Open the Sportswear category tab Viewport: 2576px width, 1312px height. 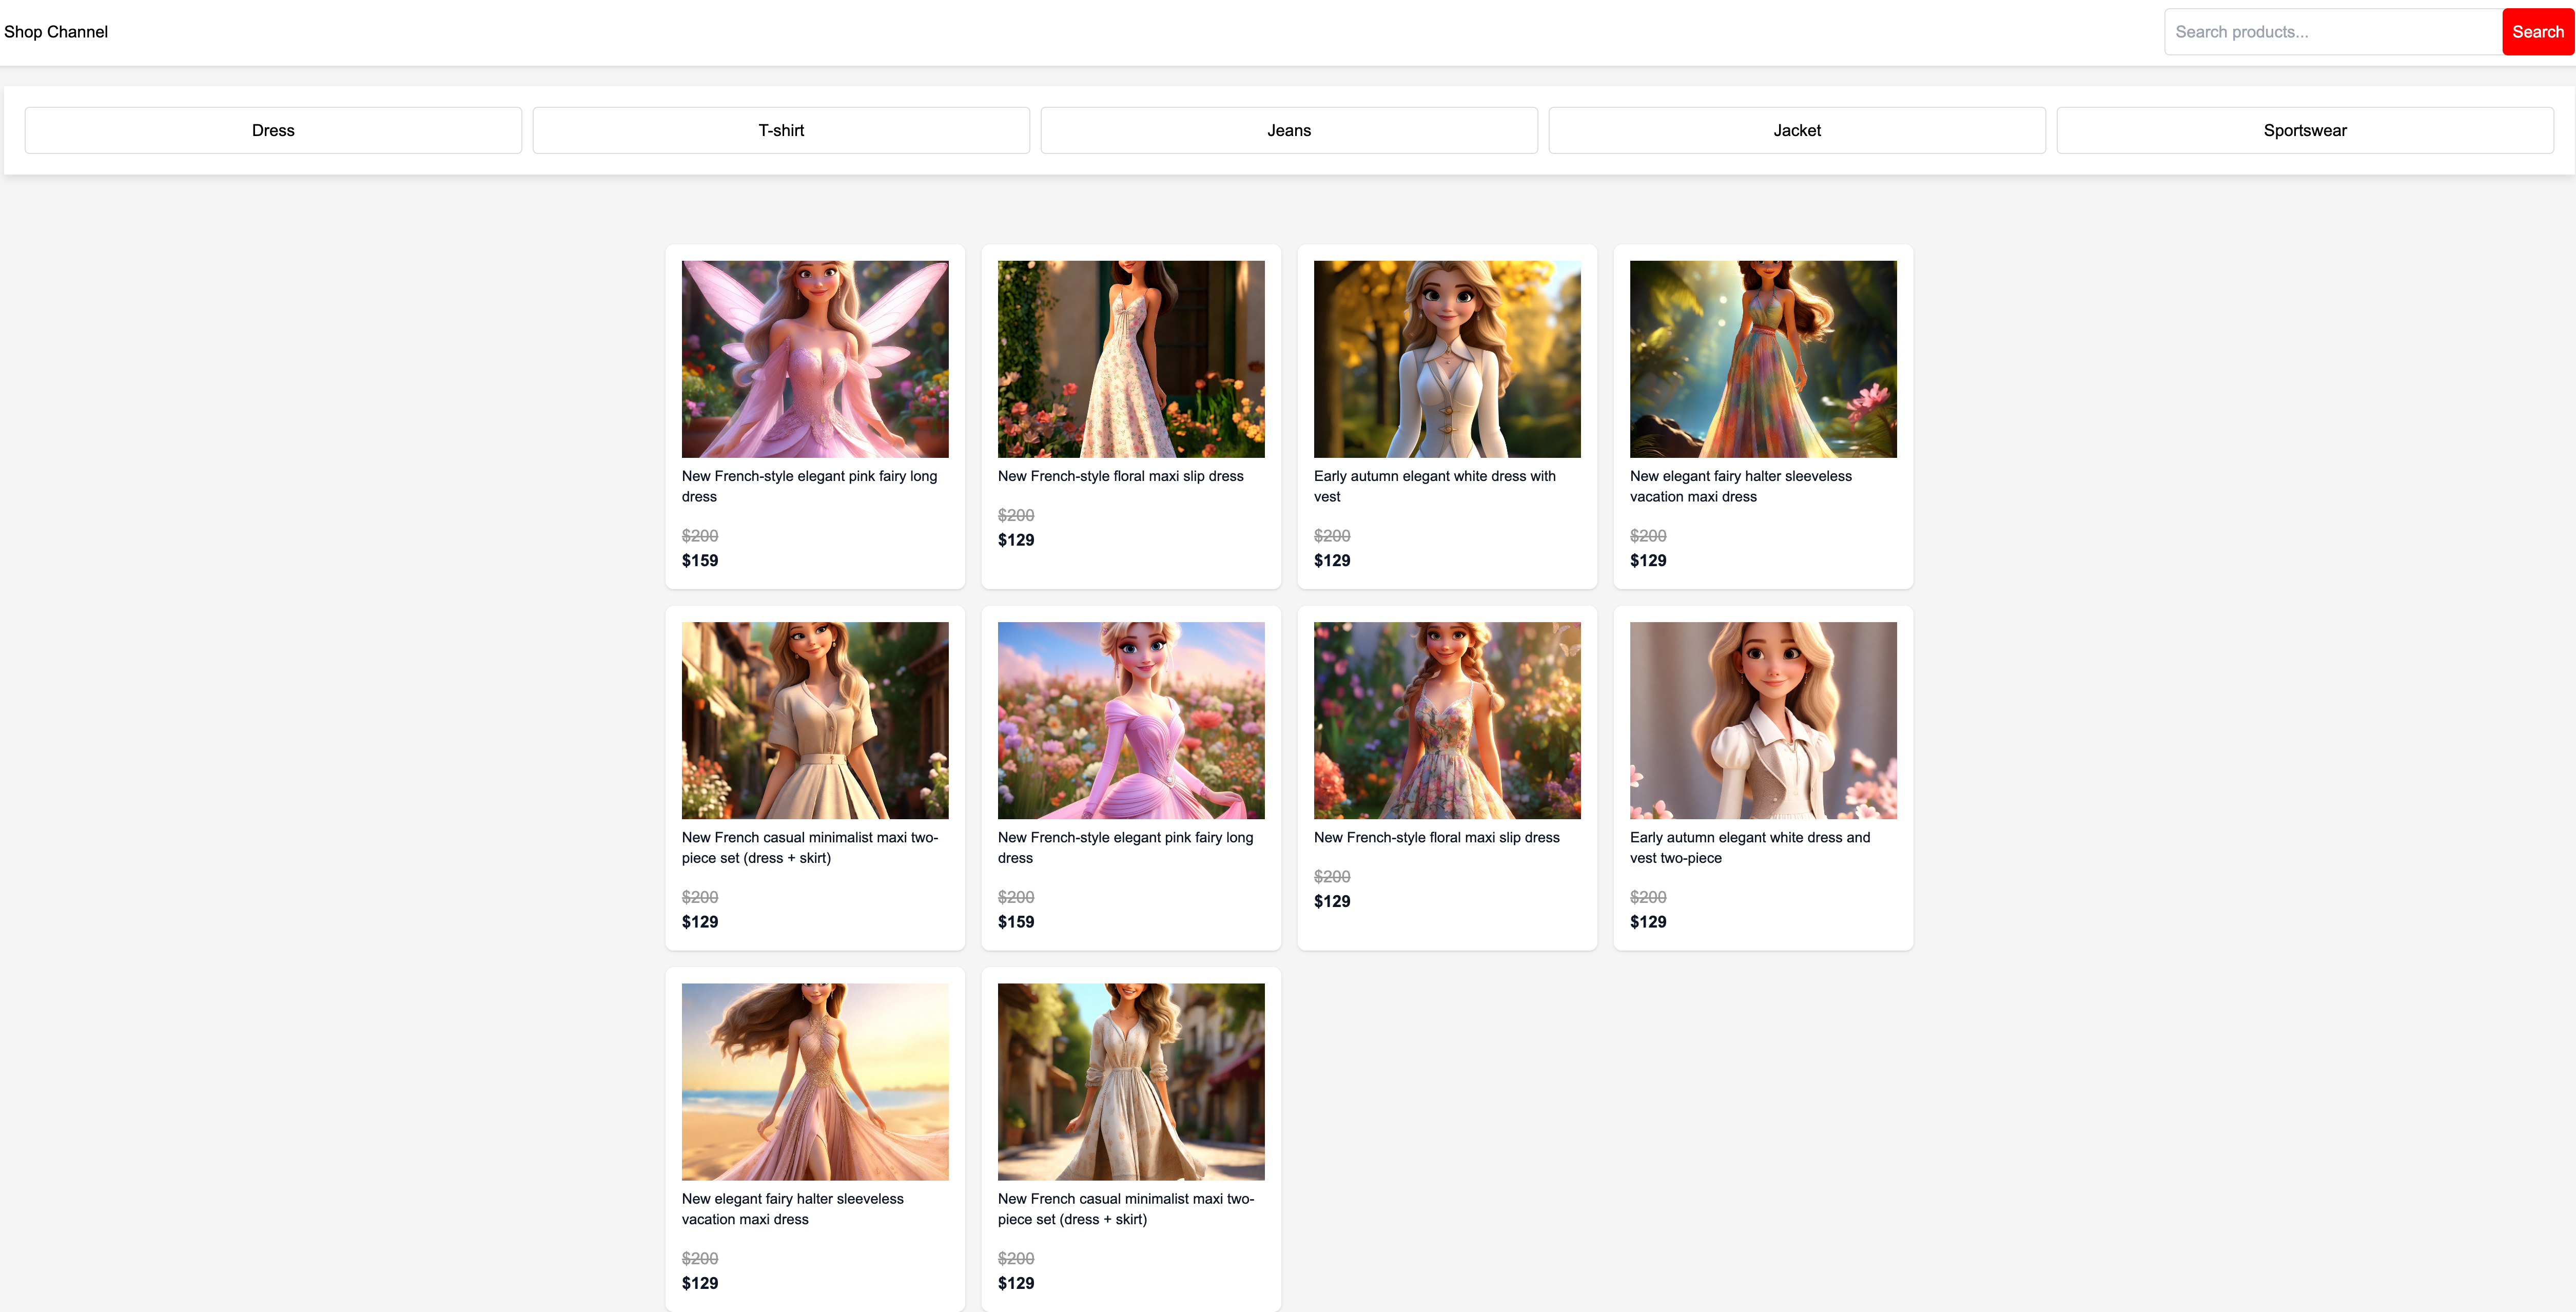(x=2305, y=130)
